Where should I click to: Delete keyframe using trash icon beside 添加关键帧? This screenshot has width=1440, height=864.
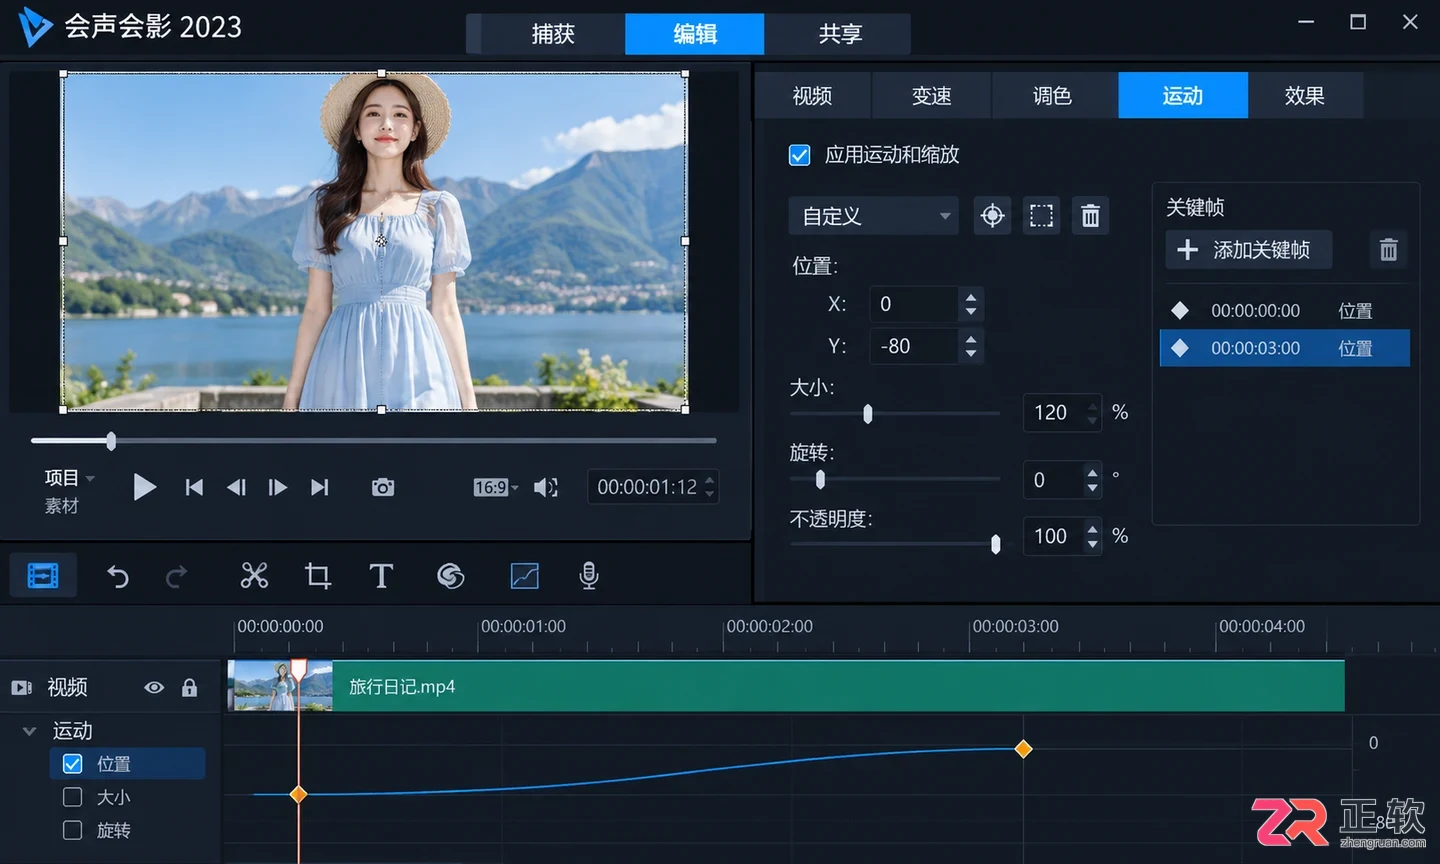tap(1388, 250)
